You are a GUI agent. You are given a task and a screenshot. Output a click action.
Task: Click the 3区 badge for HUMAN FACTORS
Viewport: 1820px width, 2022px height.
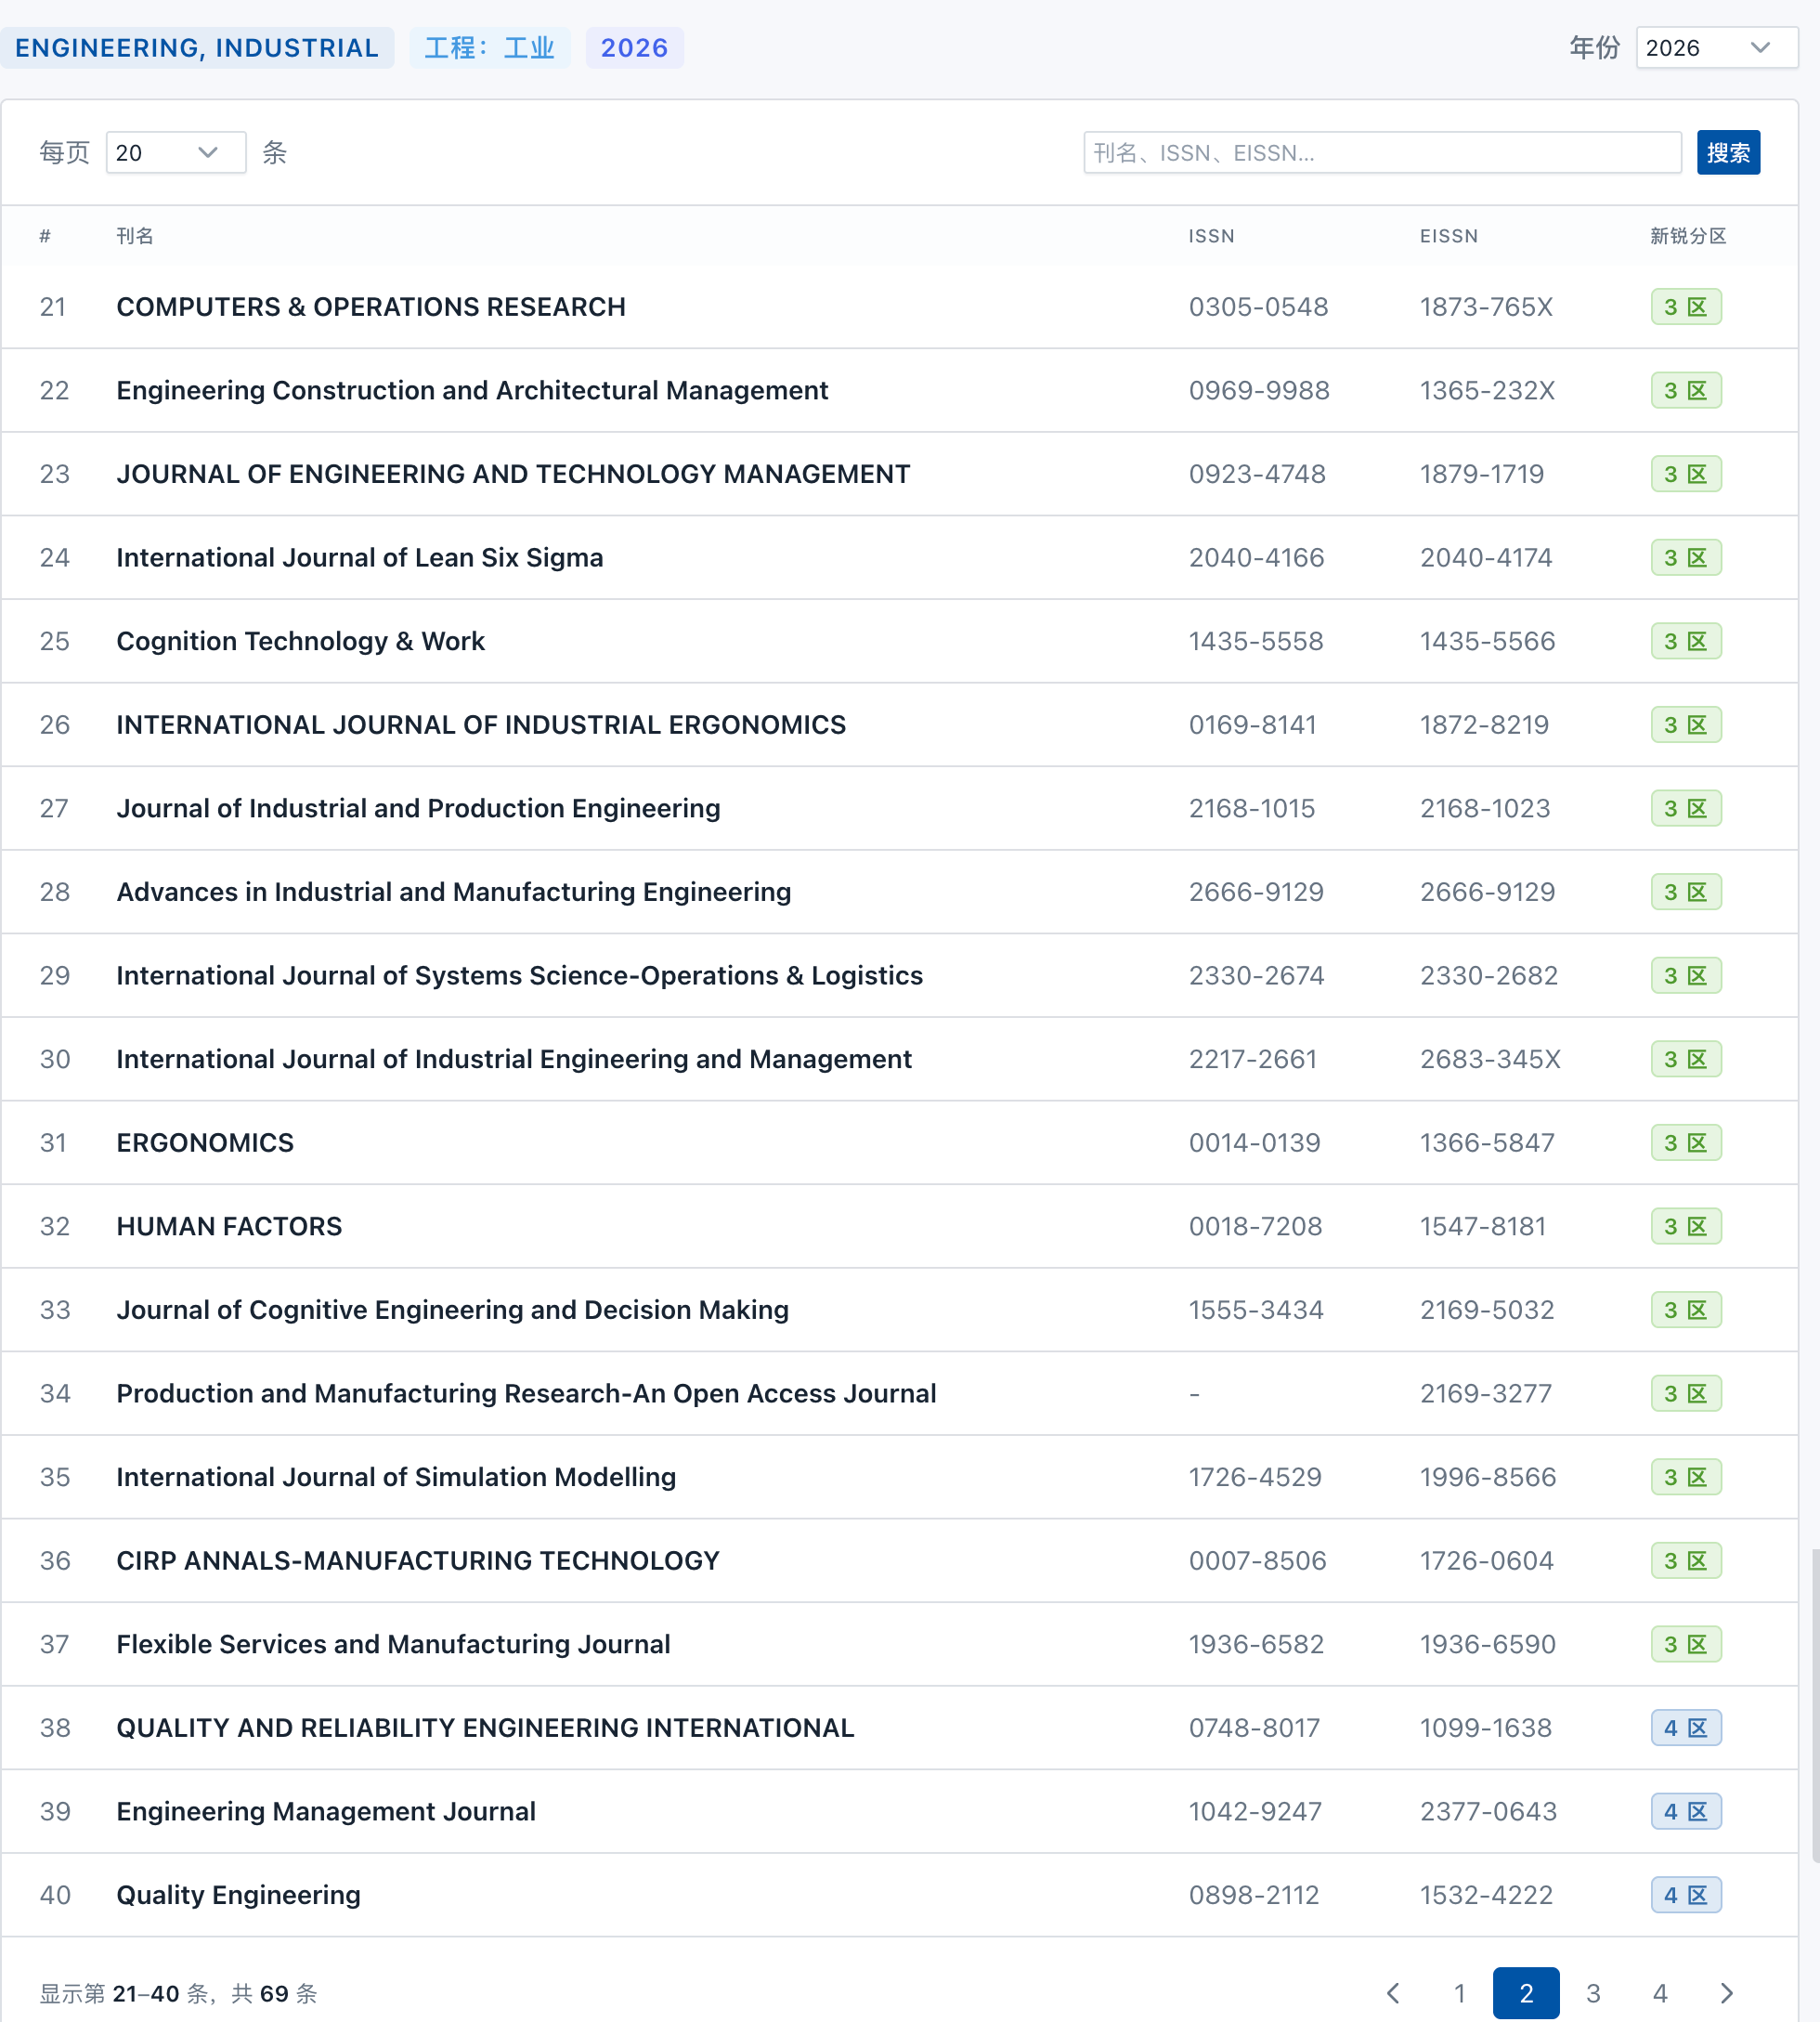click(1686, 1226)
